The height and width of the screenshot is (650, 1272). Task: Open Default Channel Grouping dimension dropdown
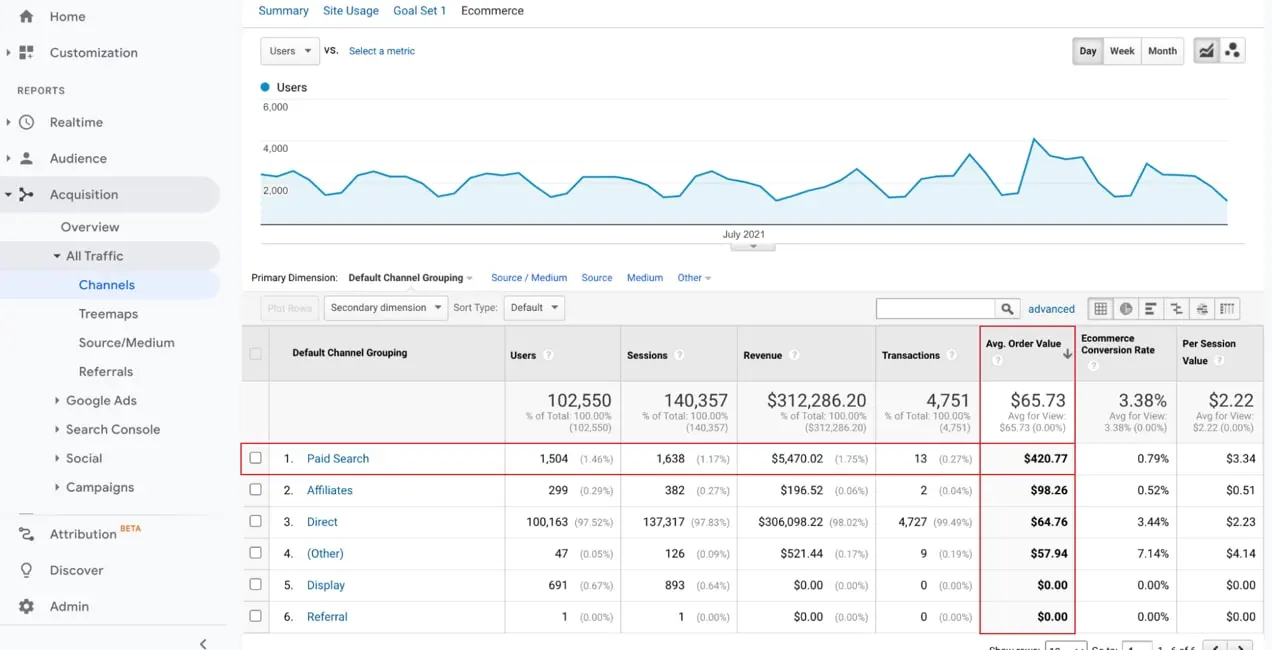(410, 278)
